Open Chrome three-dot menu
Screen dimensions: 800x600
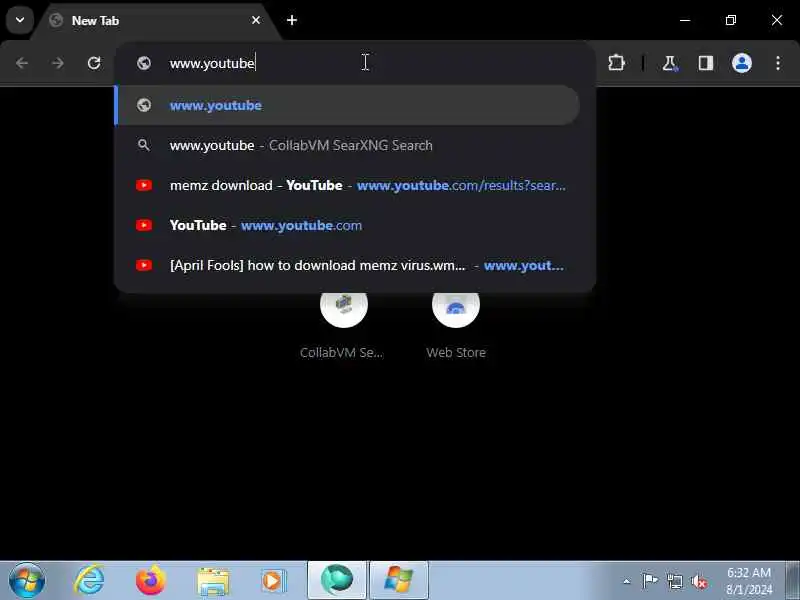(x=778, y=63)
